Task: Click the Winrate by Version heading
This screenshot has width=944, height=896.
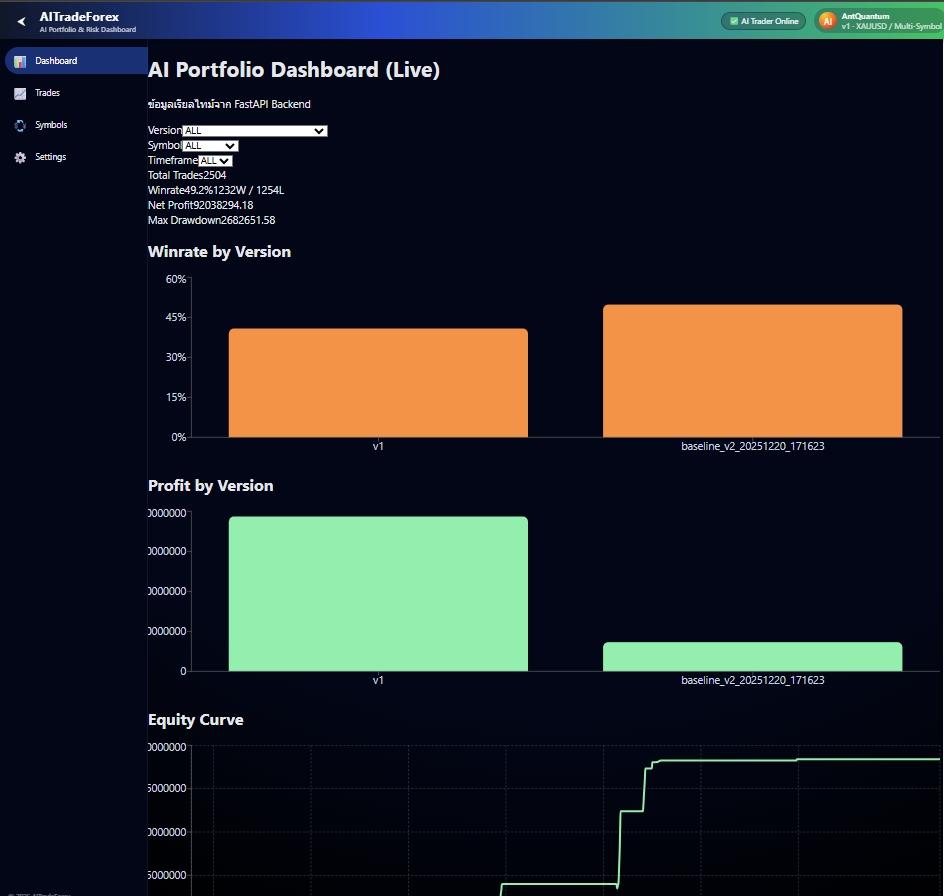Action: coord(219,251)
